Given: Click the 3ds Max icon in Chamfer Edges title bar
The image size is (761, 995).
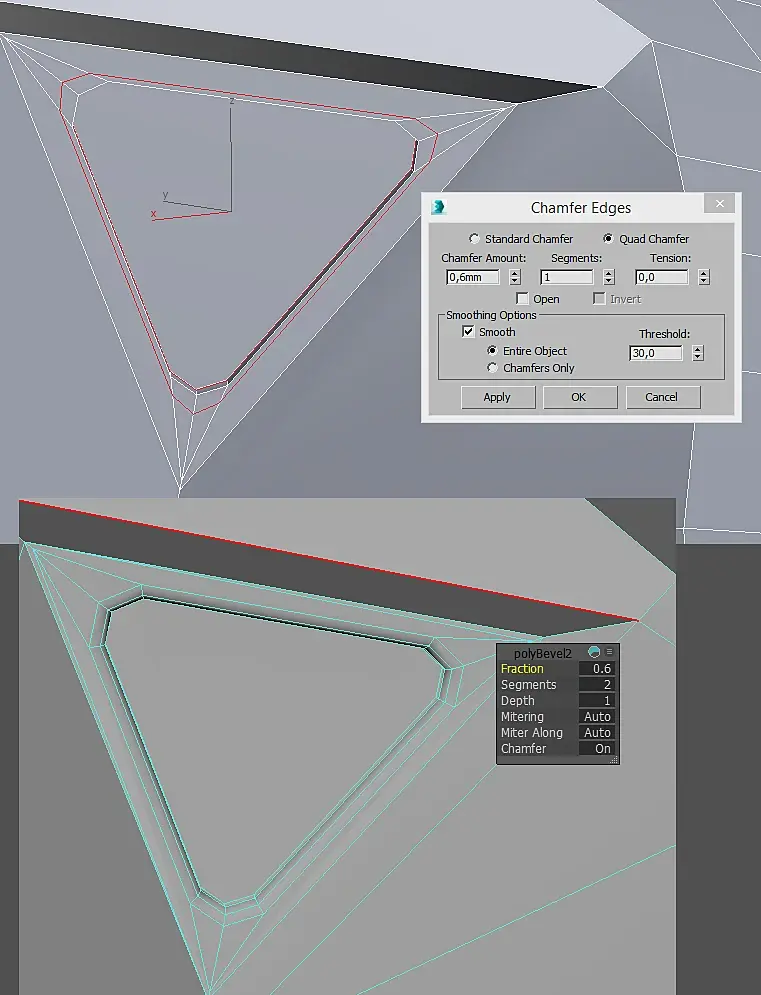Looking at the screenshot, I should coord(438,207).
